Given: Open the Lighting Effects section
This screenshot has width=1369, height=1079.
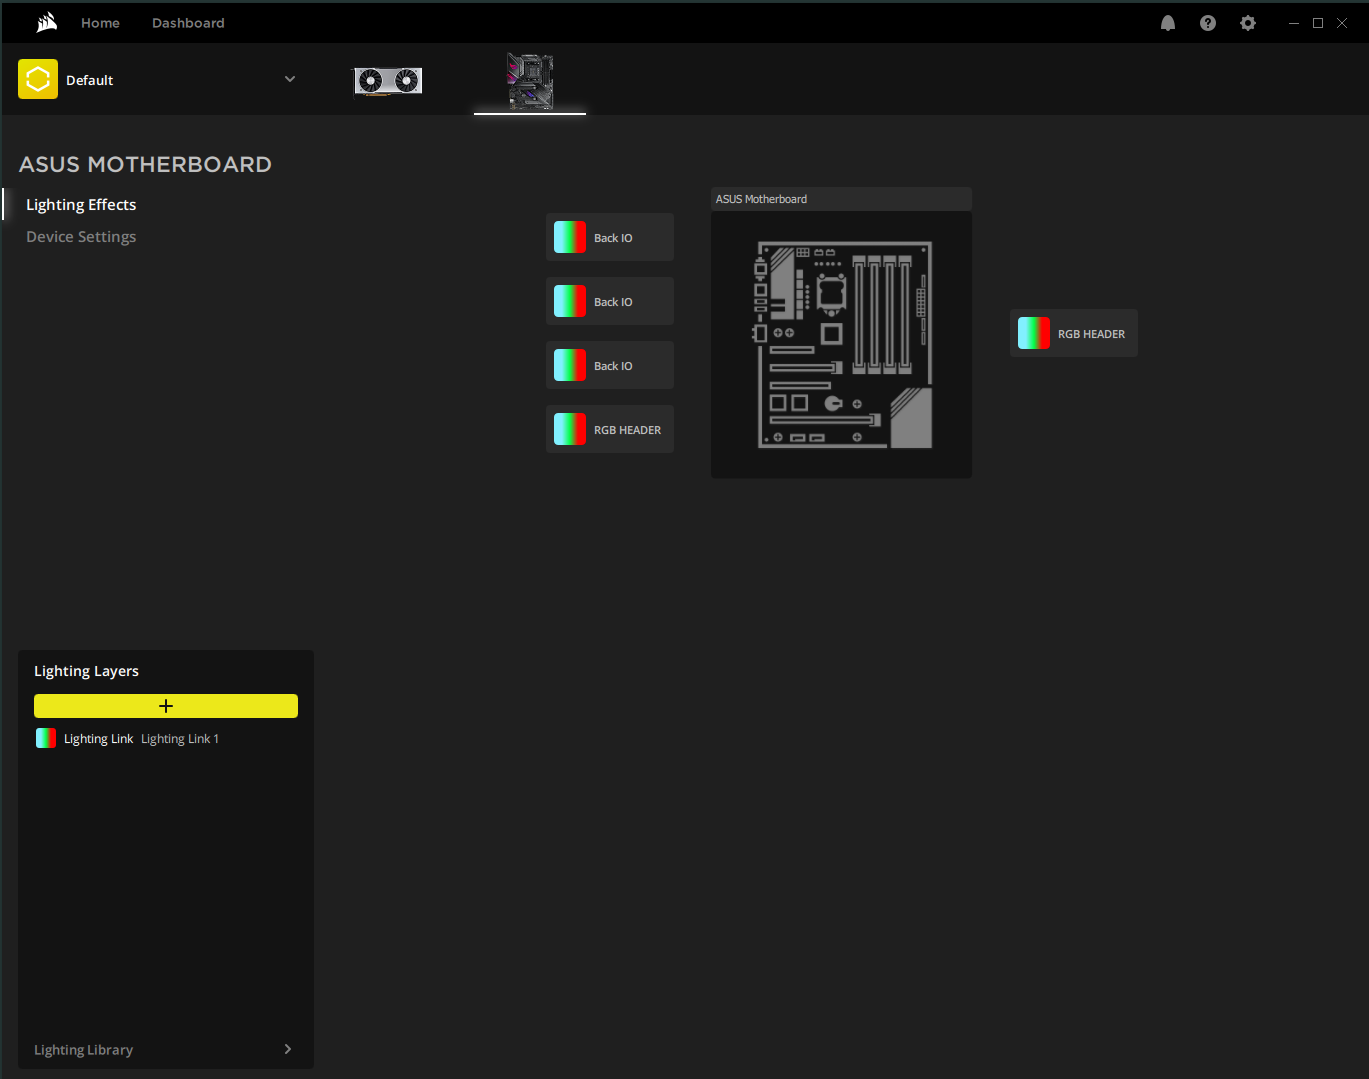Looking at the screenshot, I should 81,205.
